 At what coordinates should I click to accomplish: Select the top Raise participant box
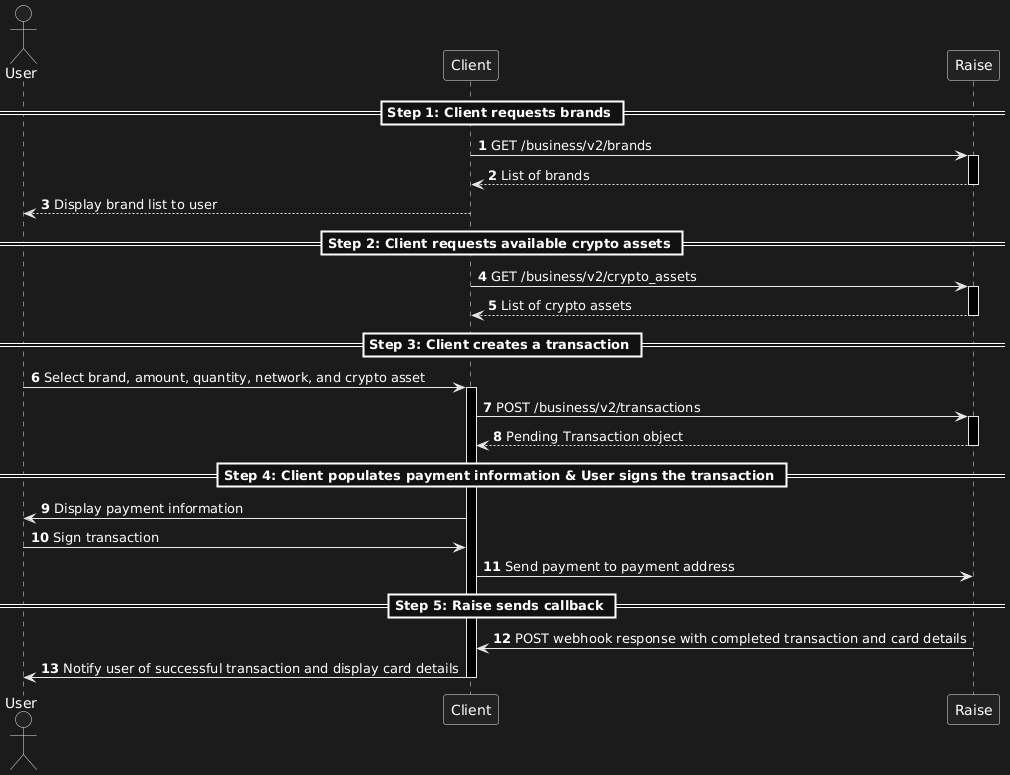click(x=973, y=65)
